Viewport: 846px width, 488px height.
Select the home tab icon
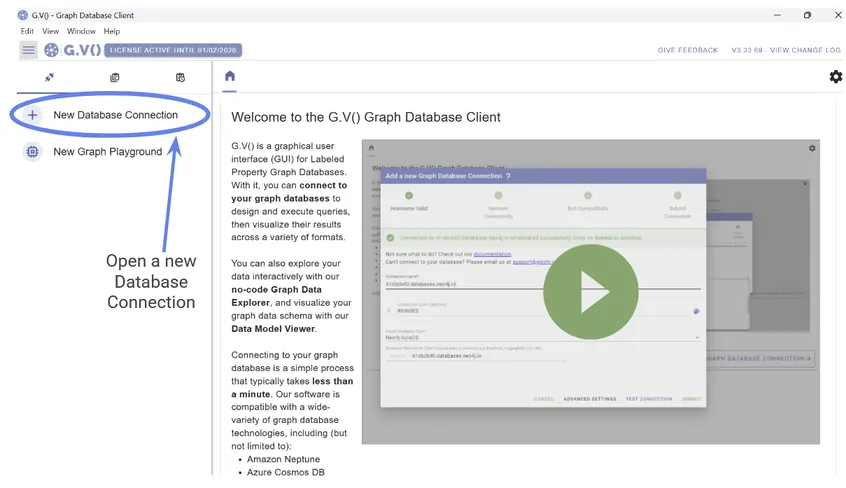coord(230,76)
